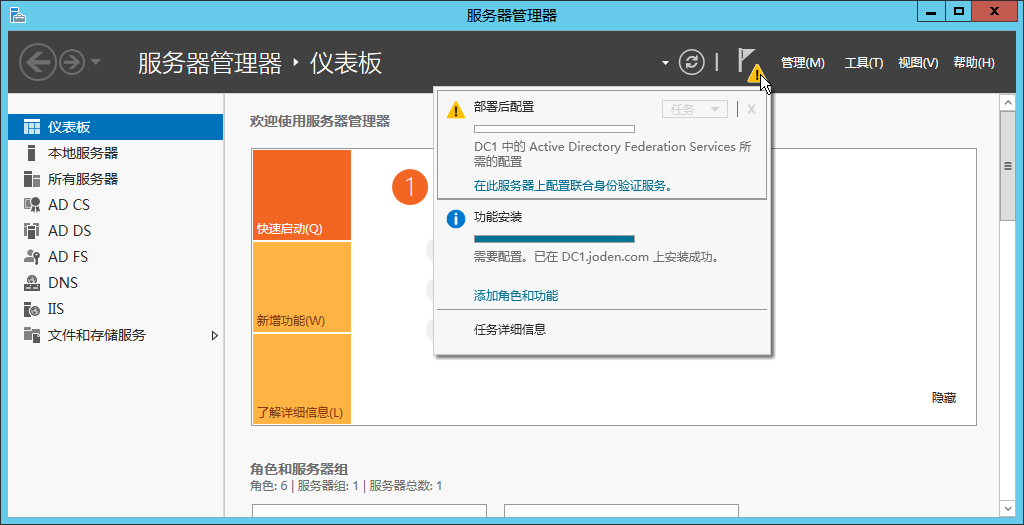Click the AD DS role icon
Screen dimensions: 1024x525
click(31, 231)
